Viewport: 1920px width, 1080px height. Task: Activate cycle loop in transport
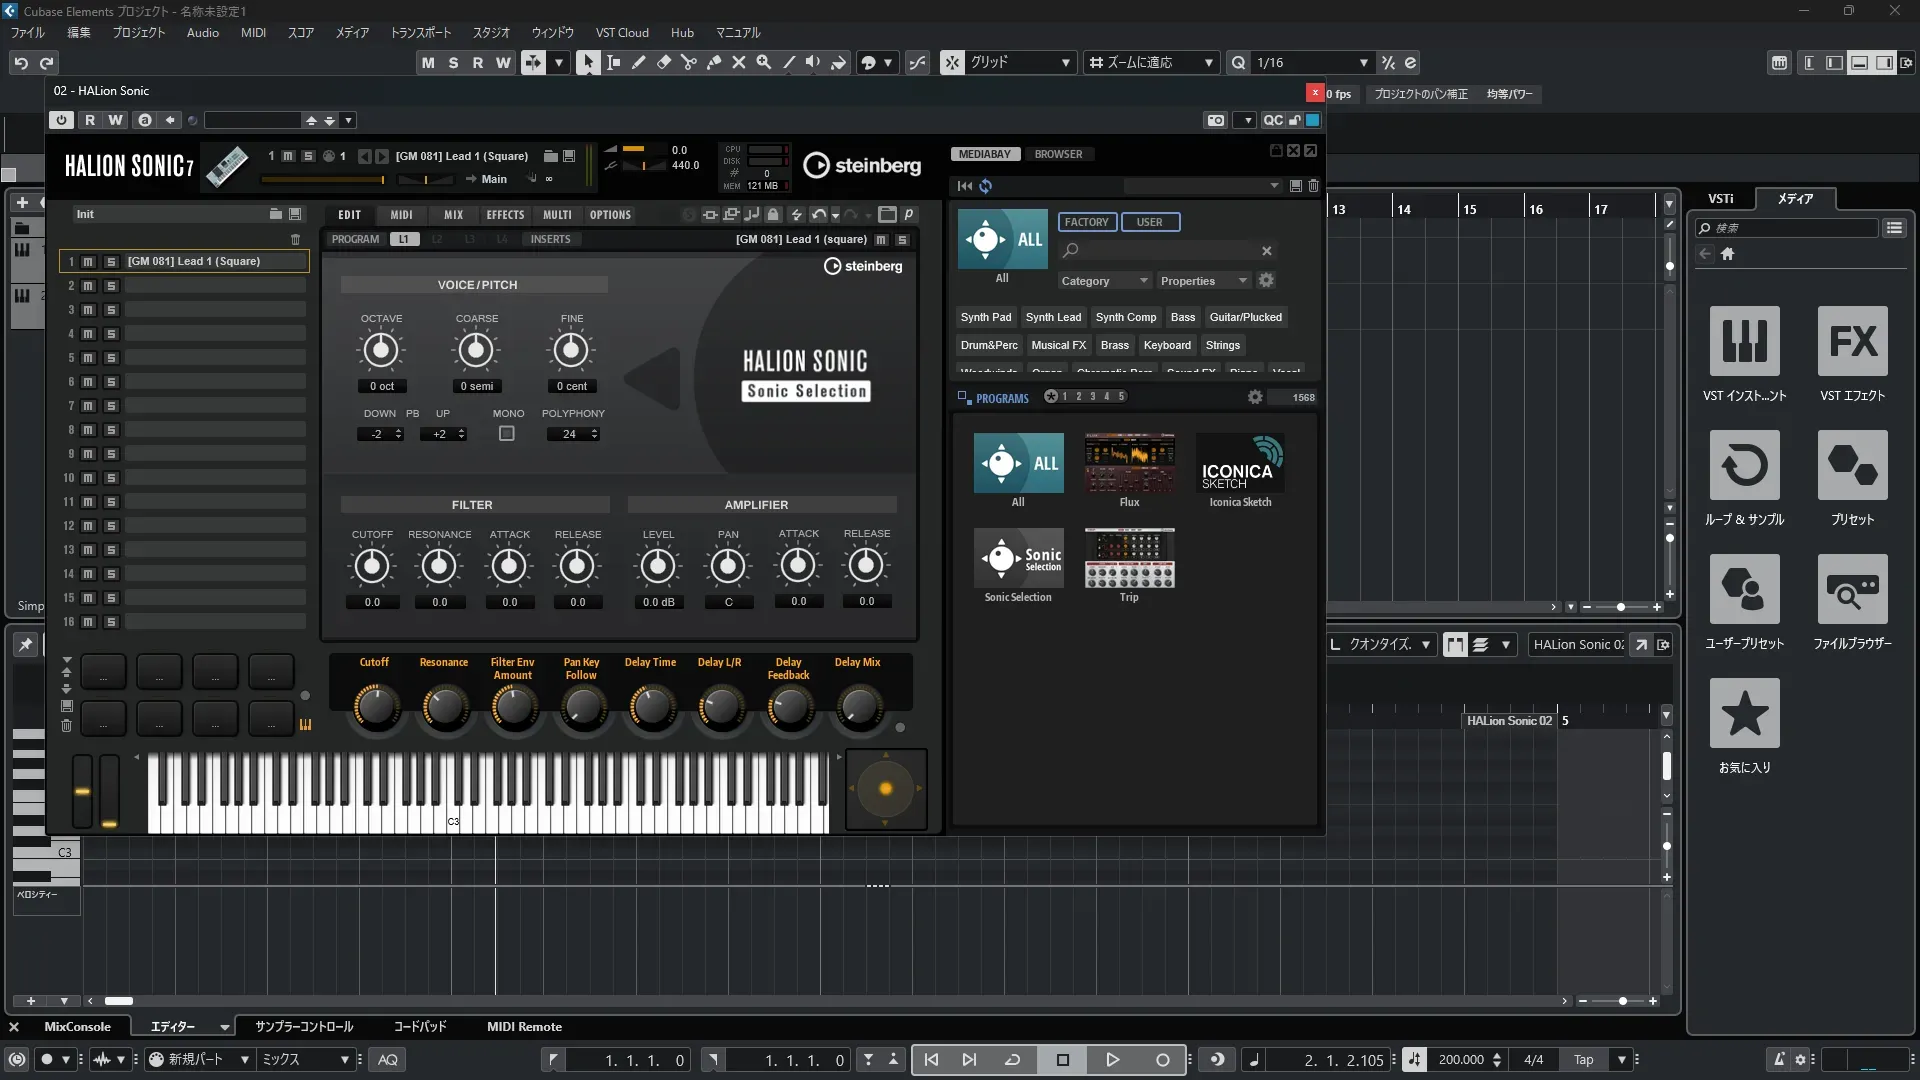pyautogui.click(x=1012, y=1060)
